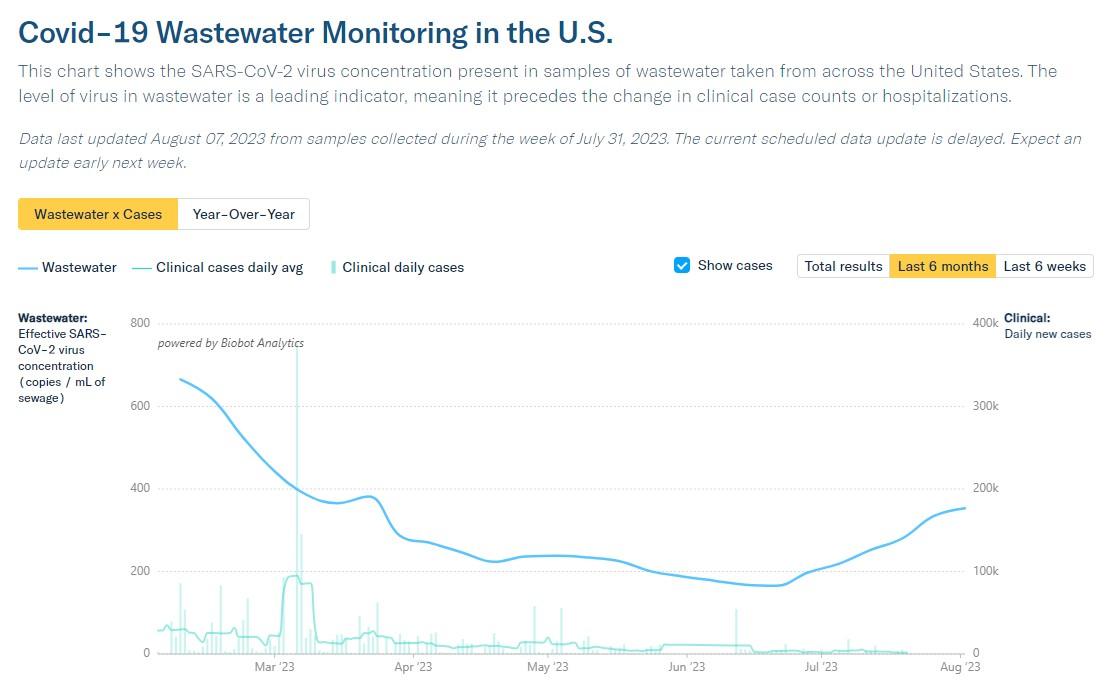
Task: Click the chart title heading
Action: pos(315,33)
